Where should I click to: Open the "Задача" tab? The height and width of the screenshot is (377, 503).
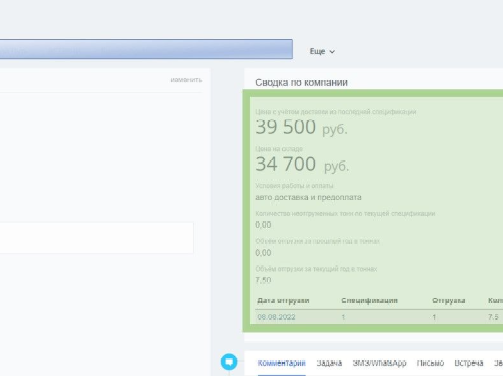coord(329,363)
